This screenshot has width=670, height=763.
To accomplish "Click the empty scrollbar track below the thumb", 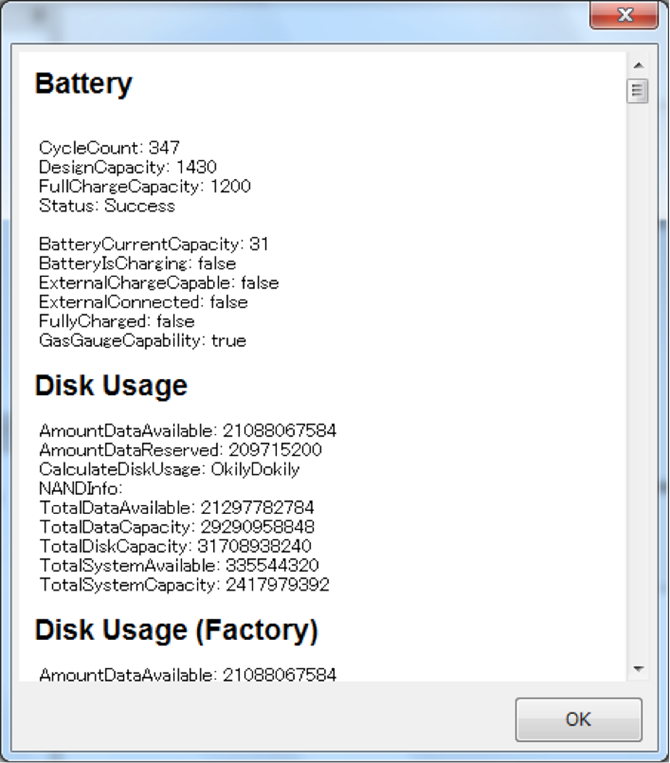I will (637, 380).
